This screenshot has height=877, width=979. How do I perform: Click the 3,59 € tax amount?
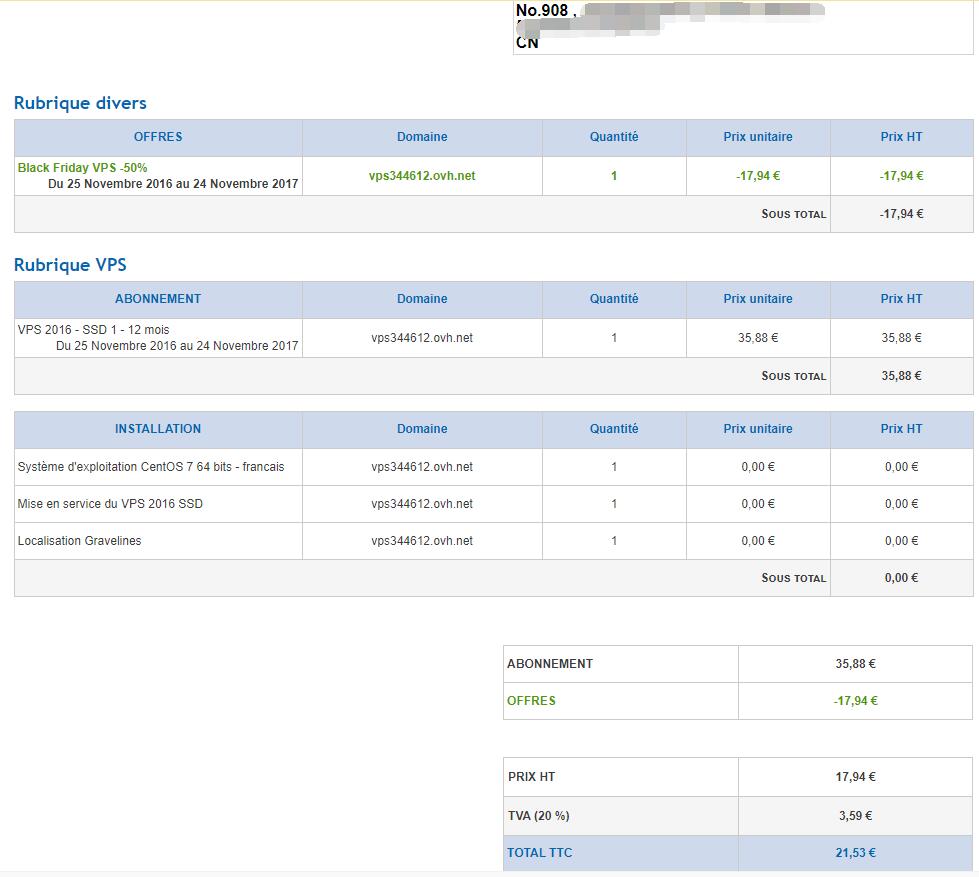tap(855, 816)
